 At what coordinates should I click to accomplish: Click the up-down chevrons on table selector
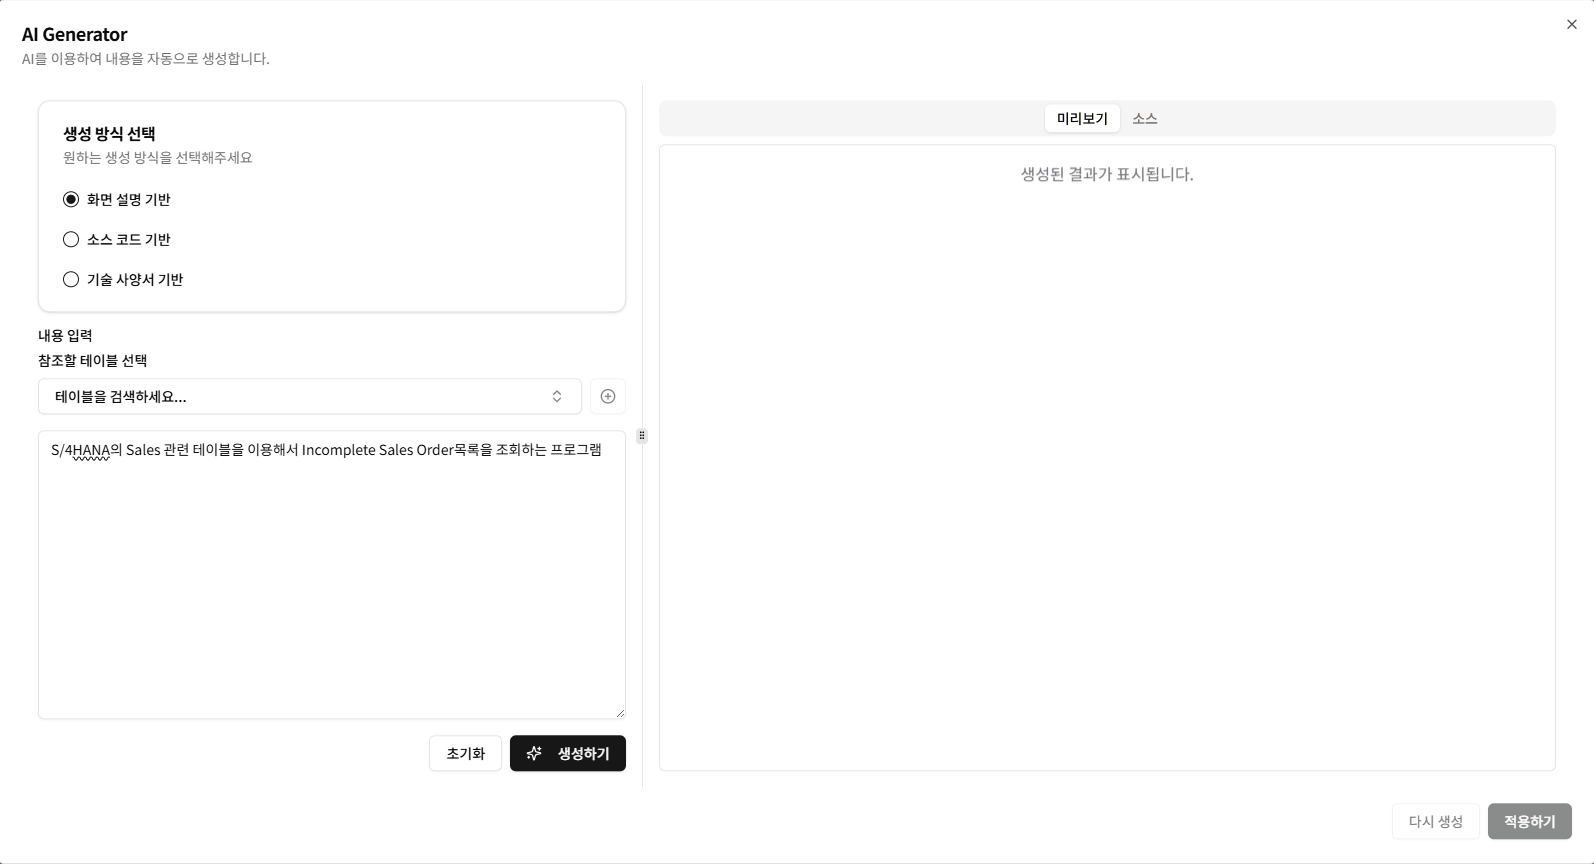point(557,396)
